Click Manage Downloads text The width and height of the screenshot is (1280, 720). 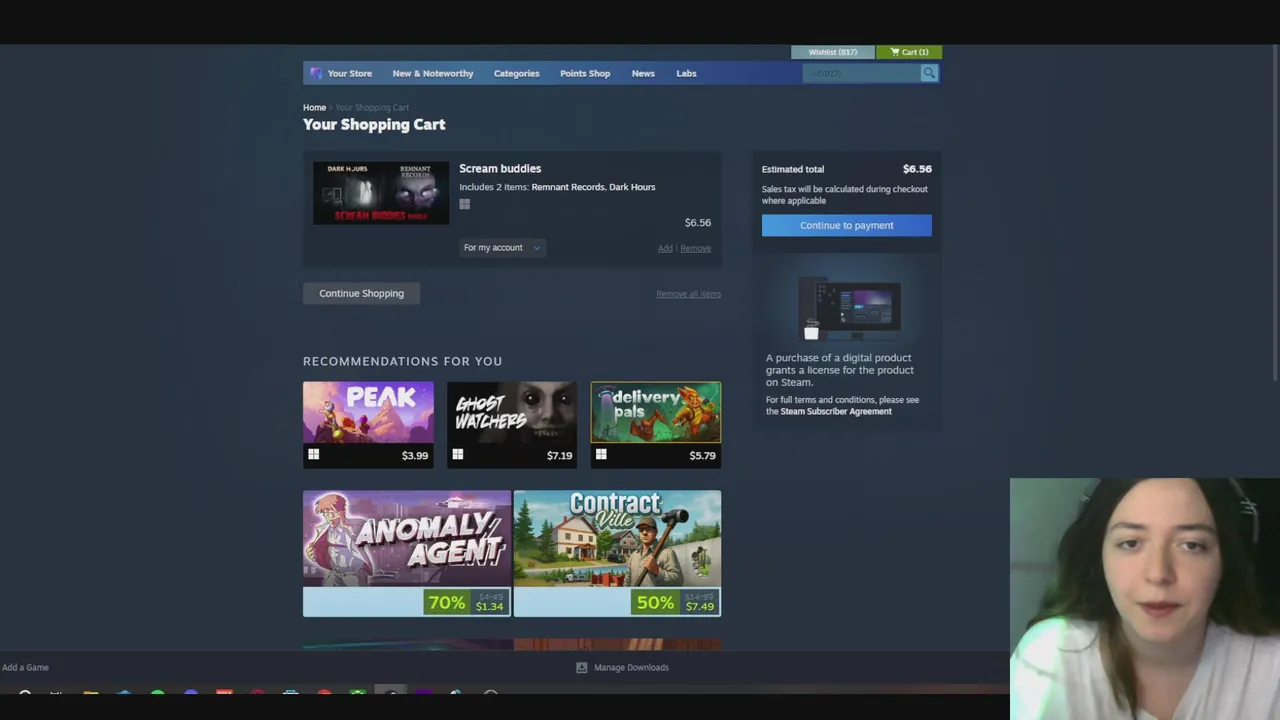click(631, 667)
